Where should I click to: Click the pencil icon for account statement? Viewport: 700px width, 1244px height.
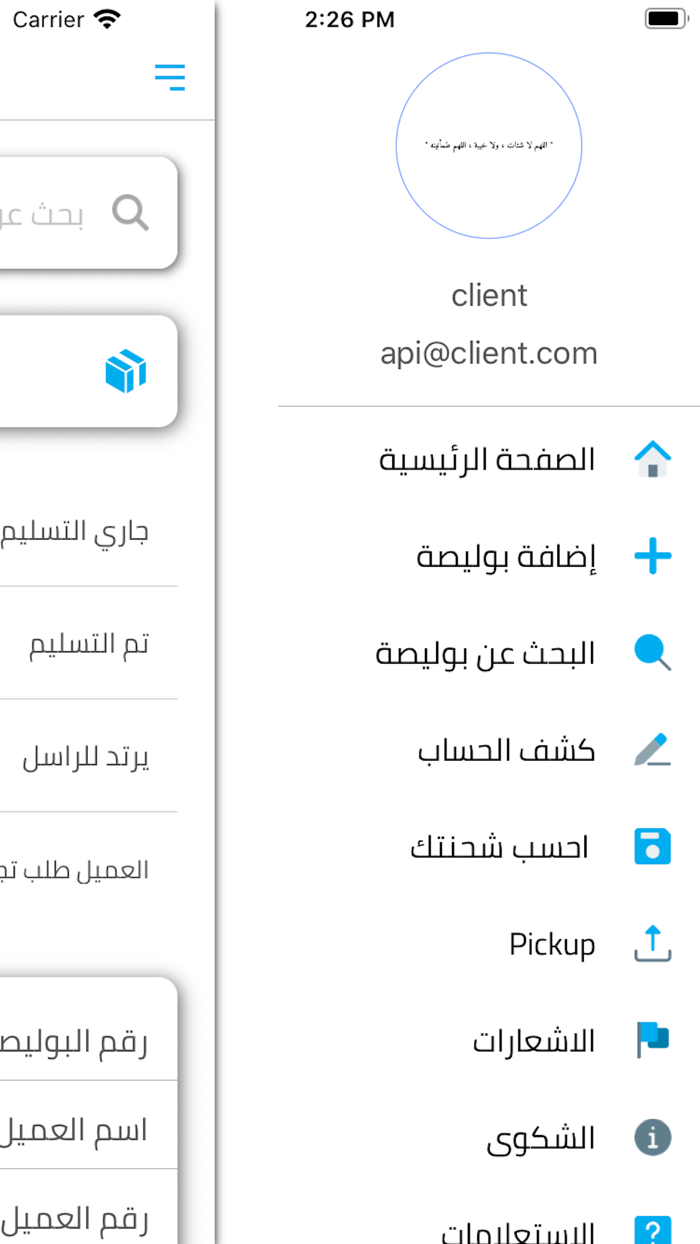(x=652, y=750)
